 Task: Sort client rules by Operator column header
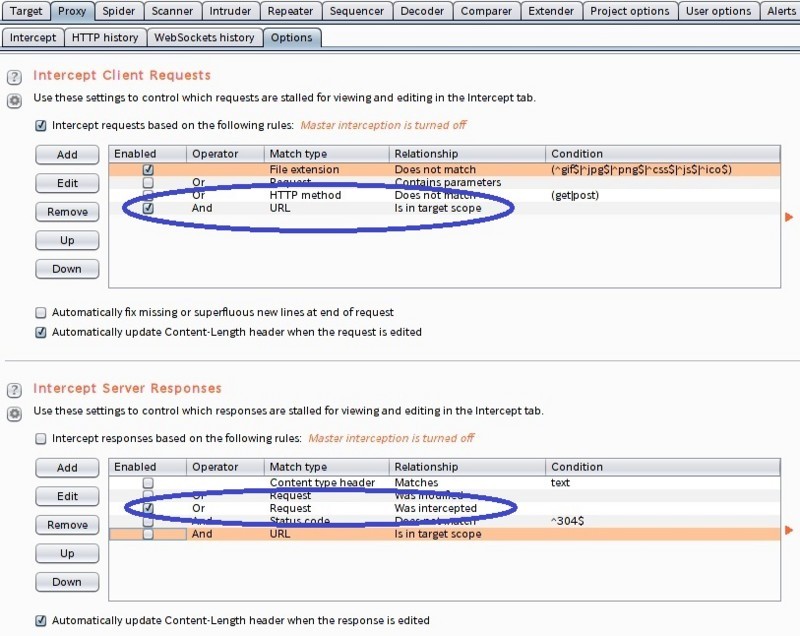pyautogui.click(x=225, y=154)
